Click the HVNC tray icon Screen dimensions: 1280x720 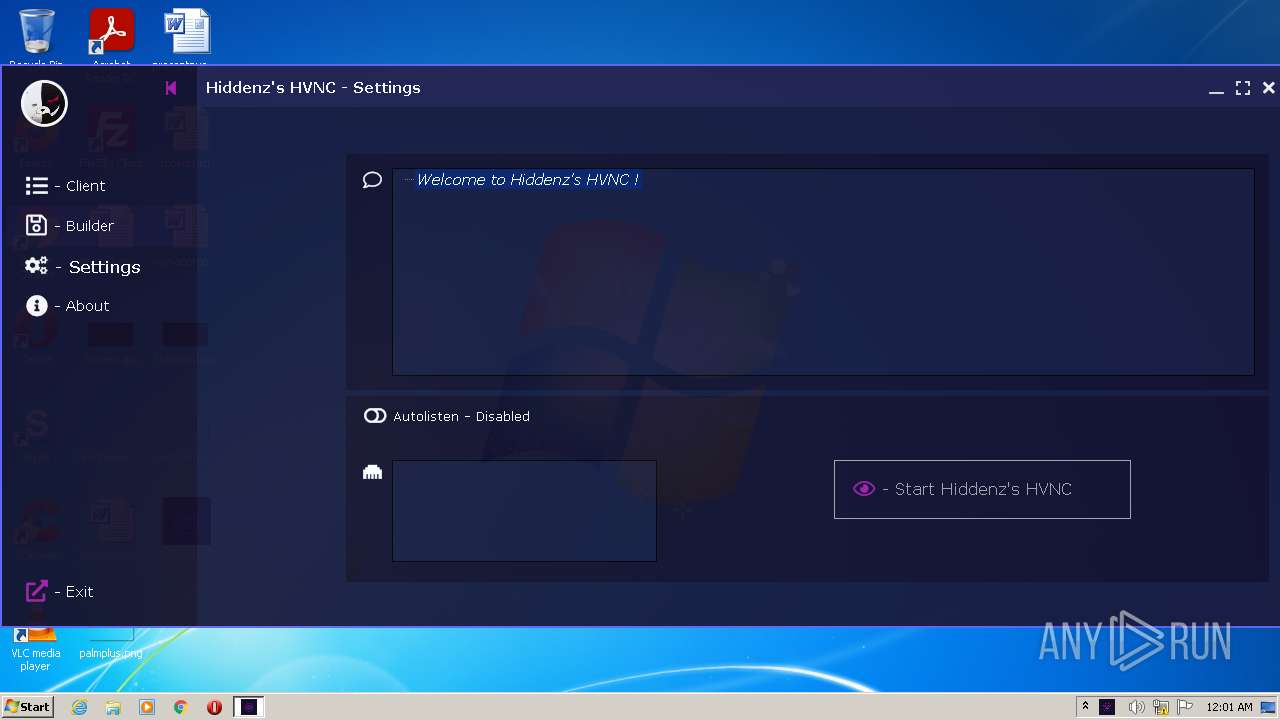coord(1107,707)
